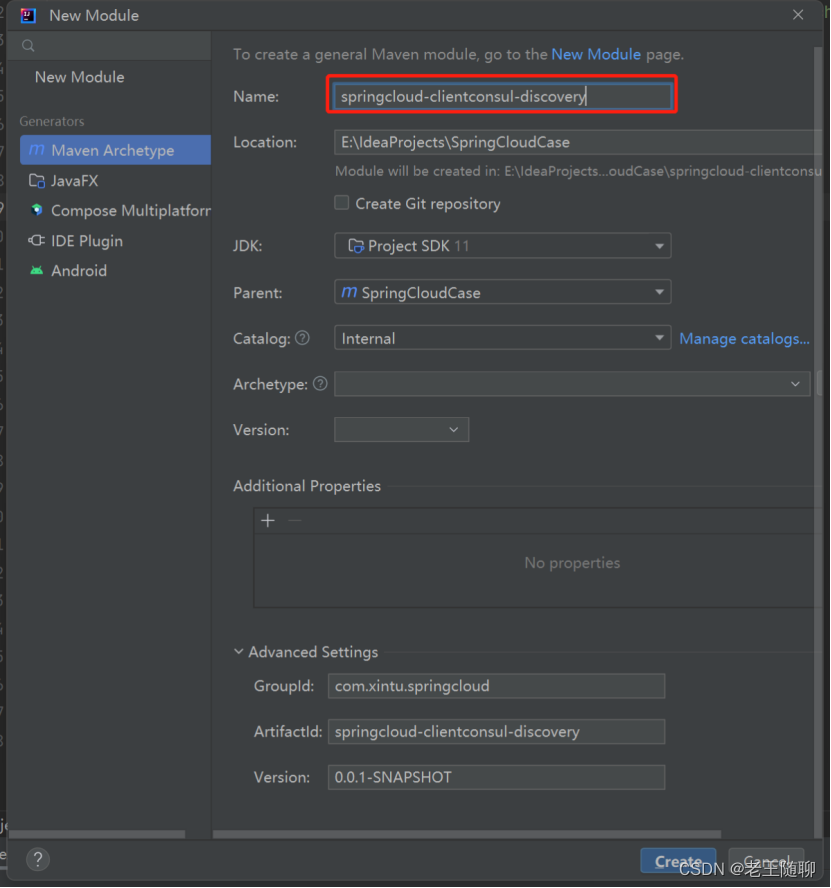The image size is (831, 888).
Task: Open the Parent SpringCloudCase dropdown
Action: (x=502, y=292)
